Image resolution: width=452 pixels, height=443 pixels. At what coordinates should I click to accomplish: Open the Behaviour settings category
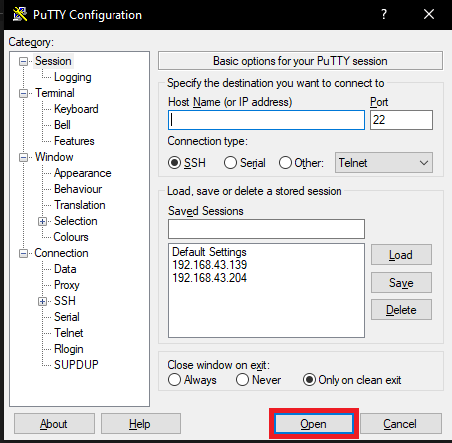(78, 189)
